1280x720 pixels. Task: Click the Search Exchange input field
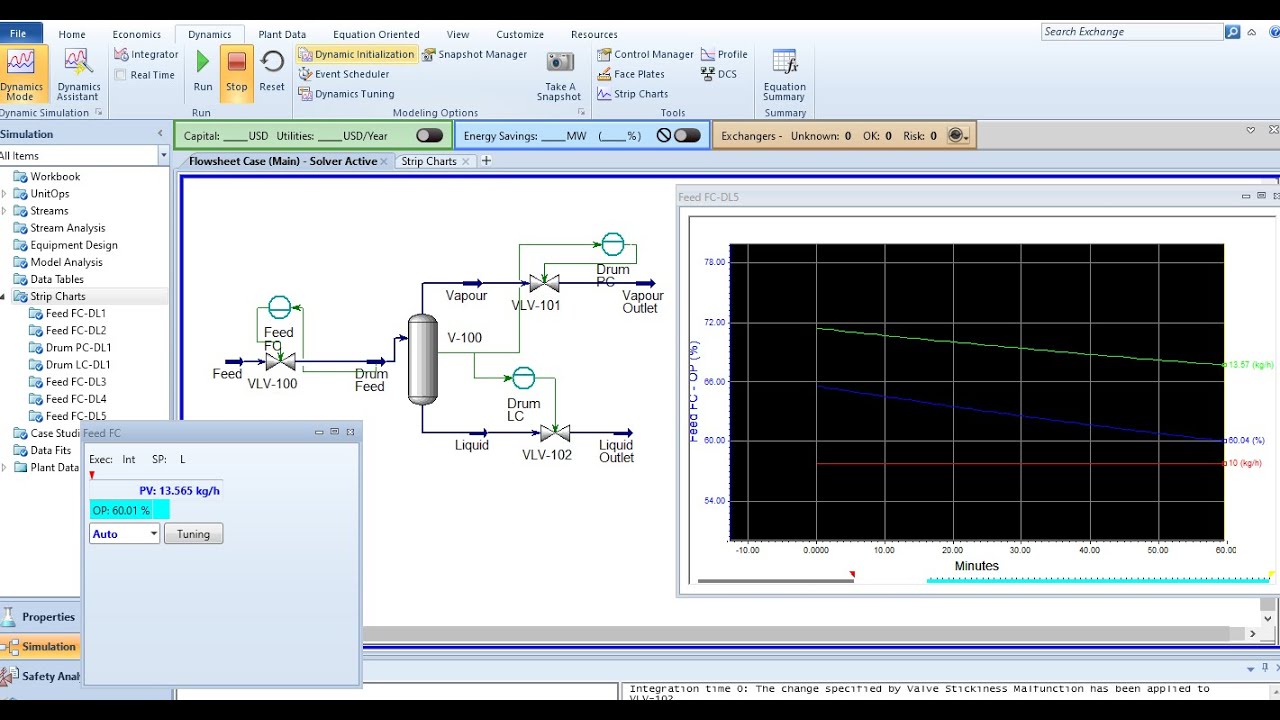point(1132,32)
